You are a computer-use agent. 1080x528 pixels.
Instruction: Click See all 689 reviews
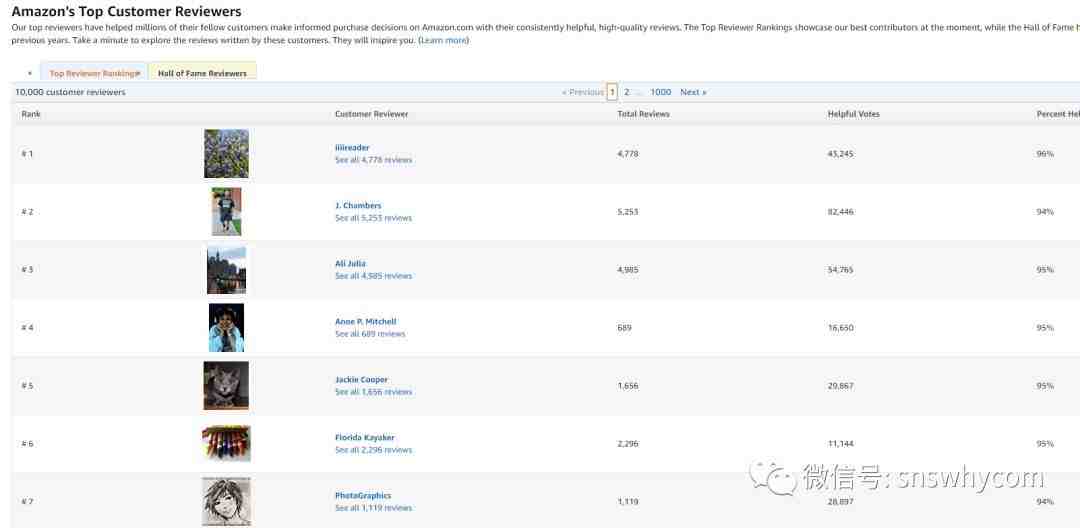pos(370,334)
